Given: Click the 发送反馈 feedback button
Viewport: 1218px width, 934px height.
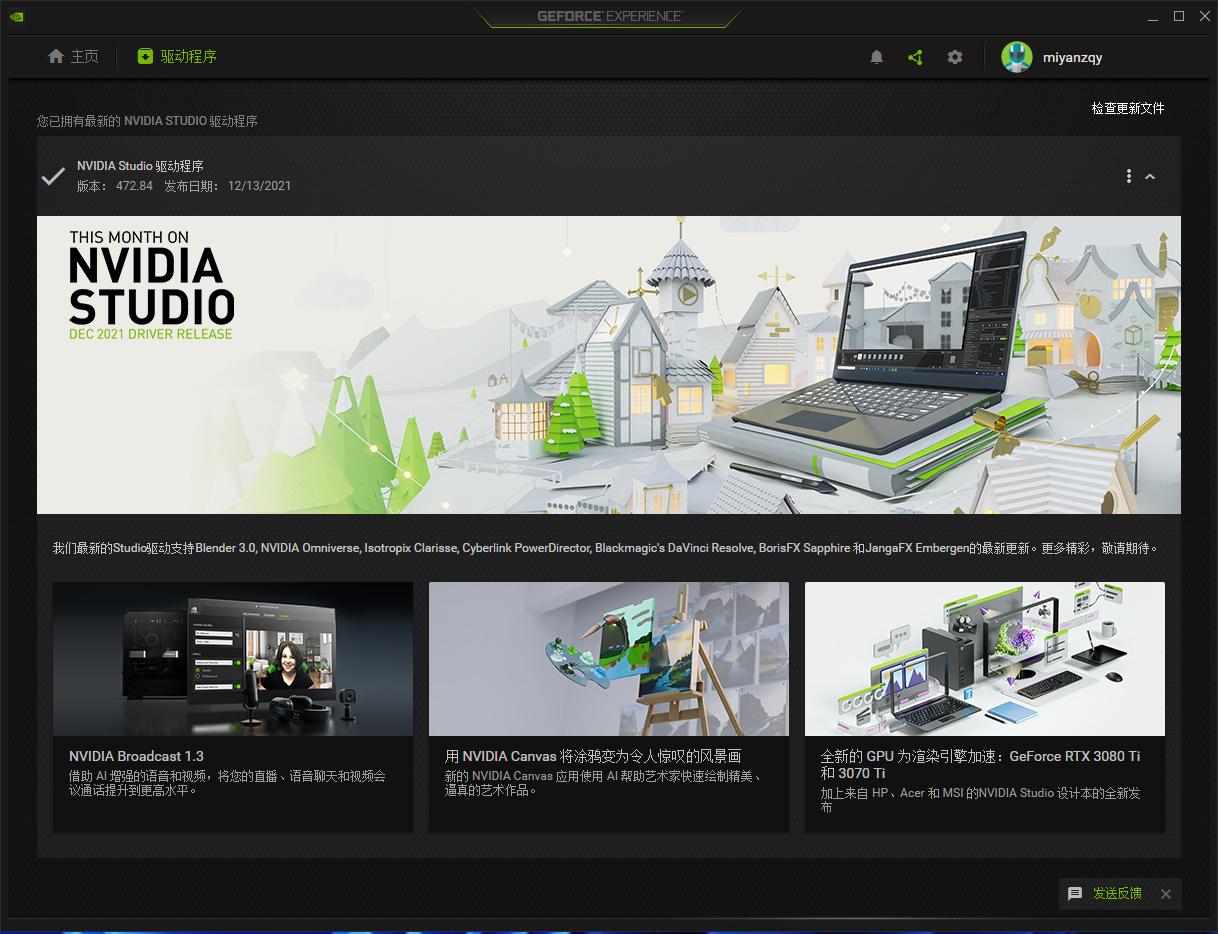Looking at the screenshot, I should coord(1105,893).
